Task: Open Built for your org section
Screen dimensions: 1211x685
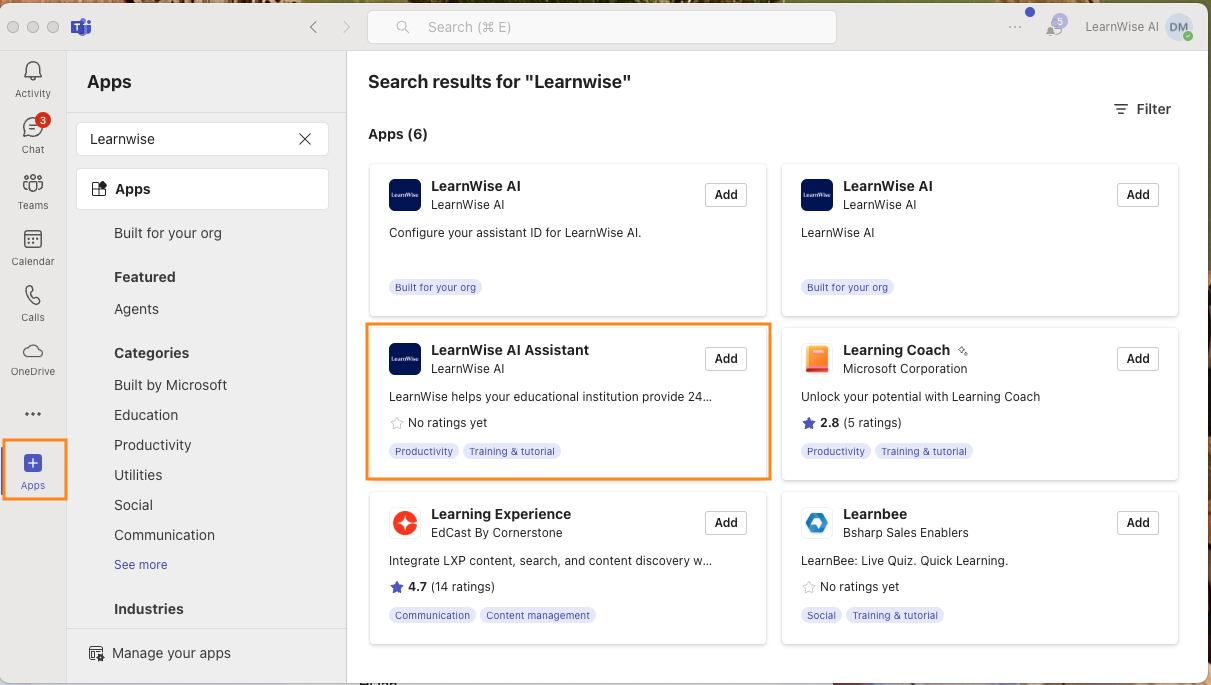Action: pyautogui.click(x=168, y=233)
